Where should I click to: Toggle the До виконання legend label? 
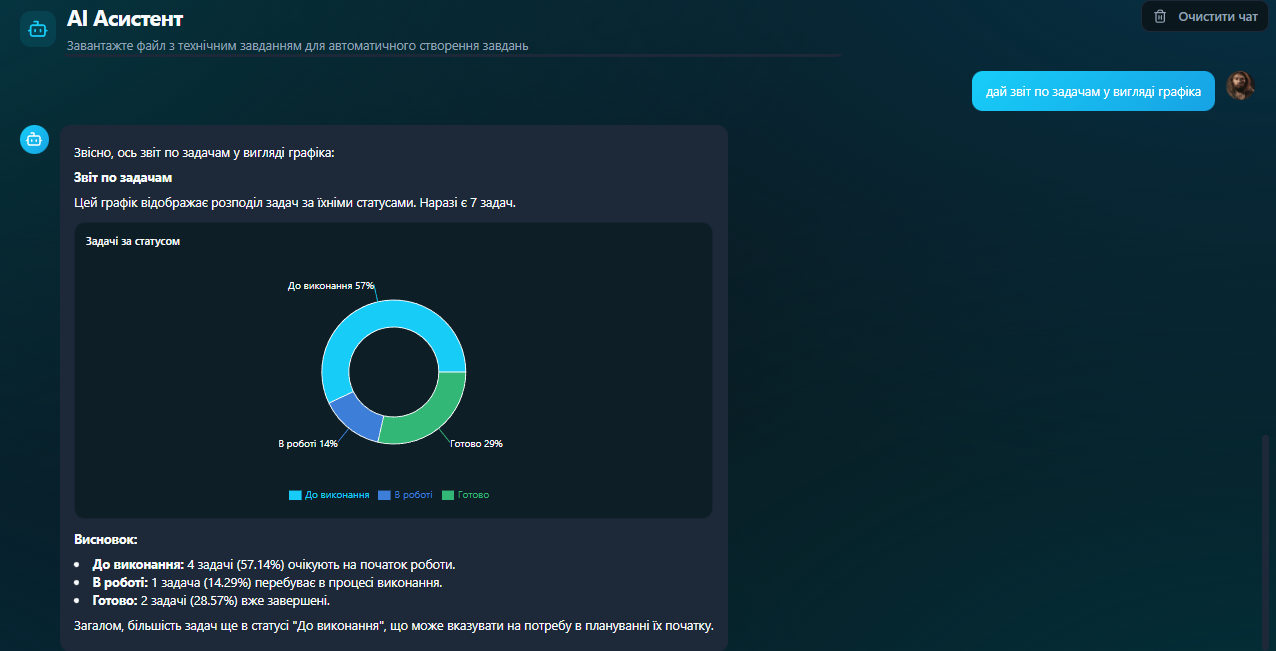click(337, 495)
